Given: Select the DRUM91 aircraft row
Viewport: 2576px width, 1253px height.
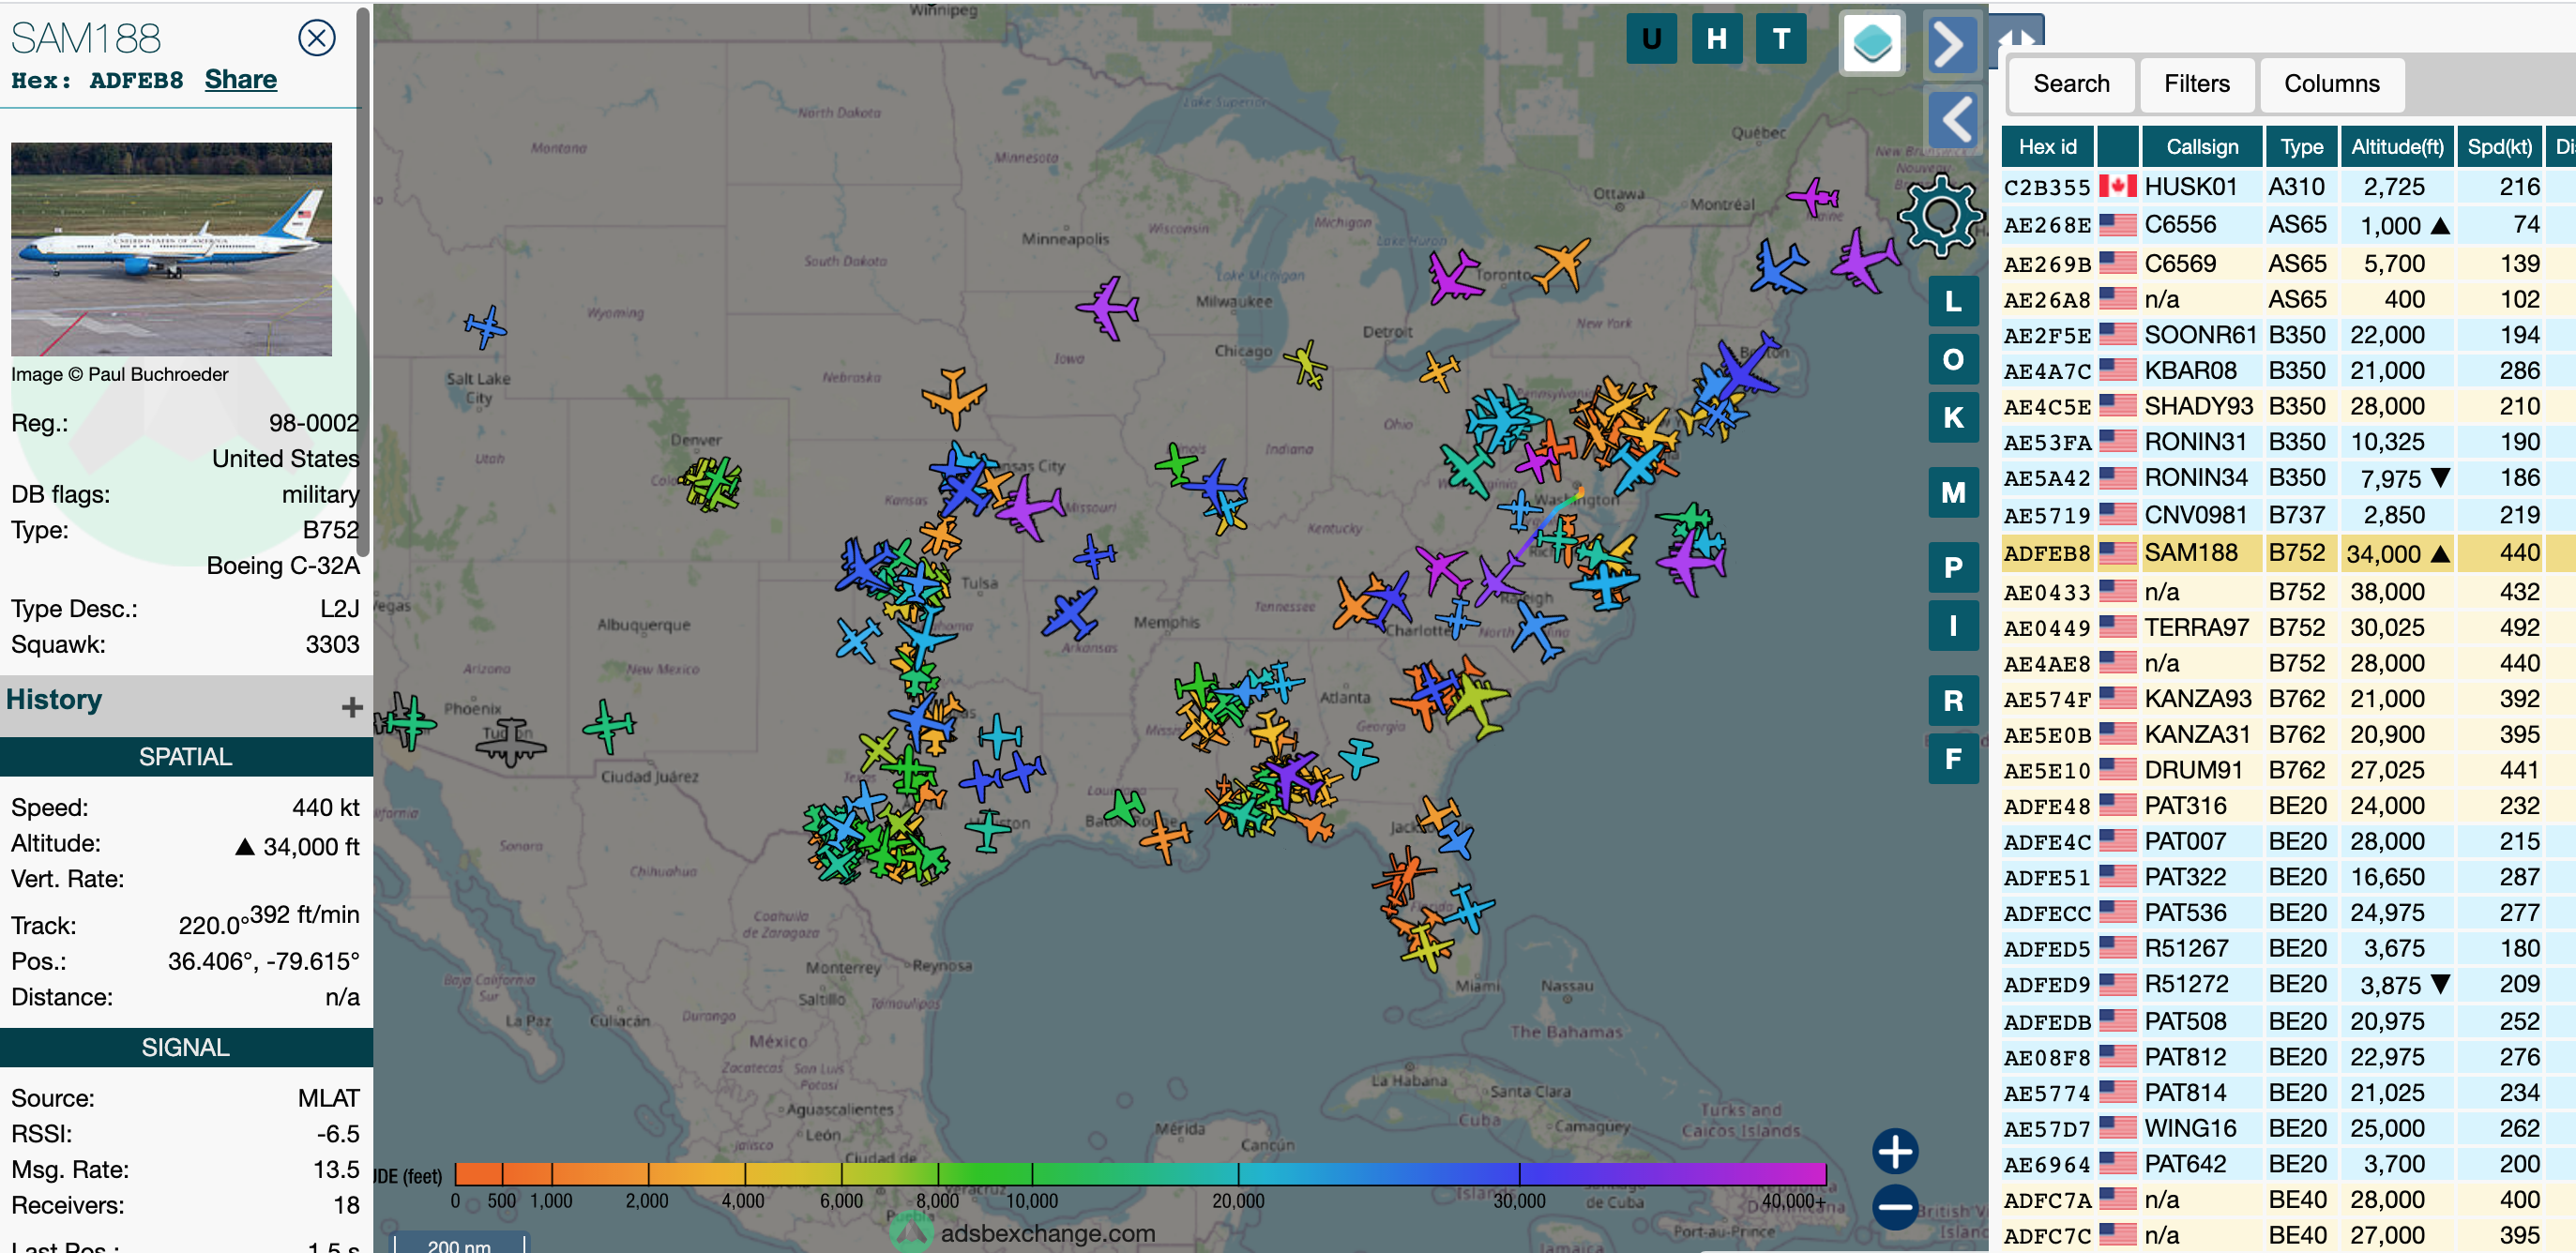Looking at the screenshot, I should point(2288,771).
